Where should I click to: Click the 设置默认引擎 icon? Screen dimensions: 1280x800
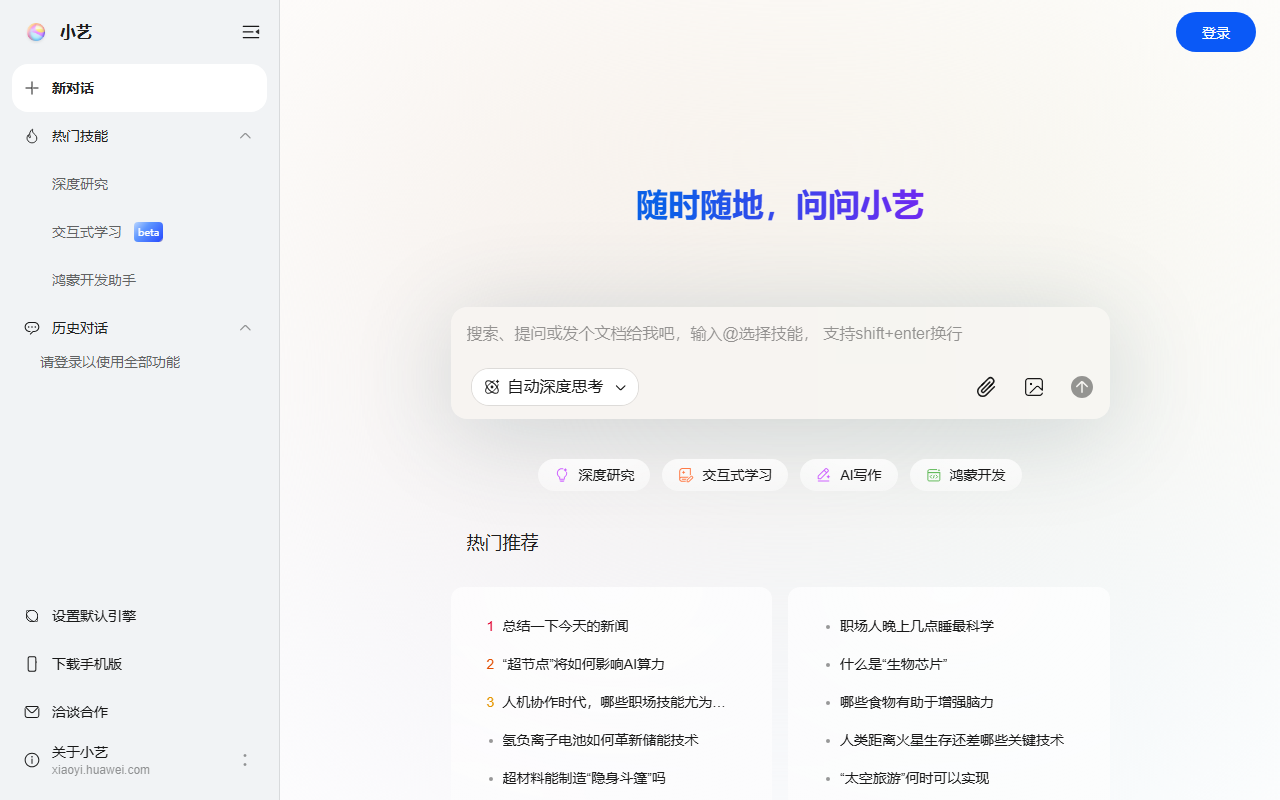tap(32, 616)
